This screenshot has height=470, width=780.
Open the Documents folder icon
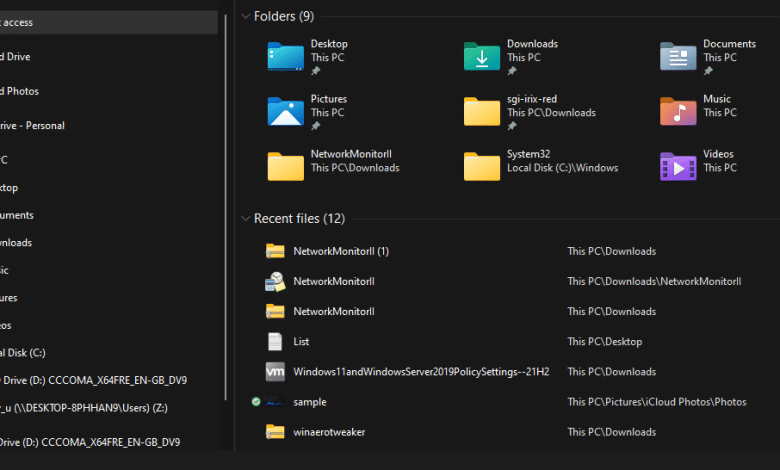[x=678, y=56]
